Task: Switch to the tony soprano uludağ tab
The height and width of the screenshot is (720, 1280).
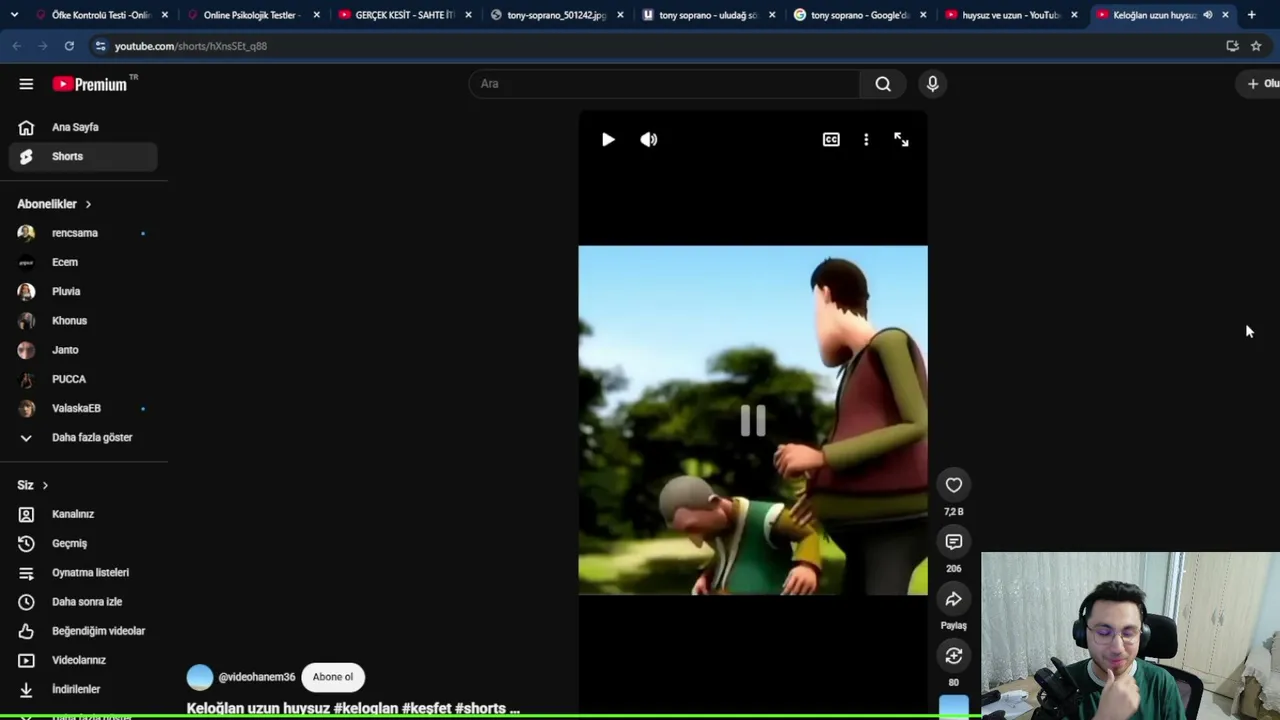Action: click(708, 15)
